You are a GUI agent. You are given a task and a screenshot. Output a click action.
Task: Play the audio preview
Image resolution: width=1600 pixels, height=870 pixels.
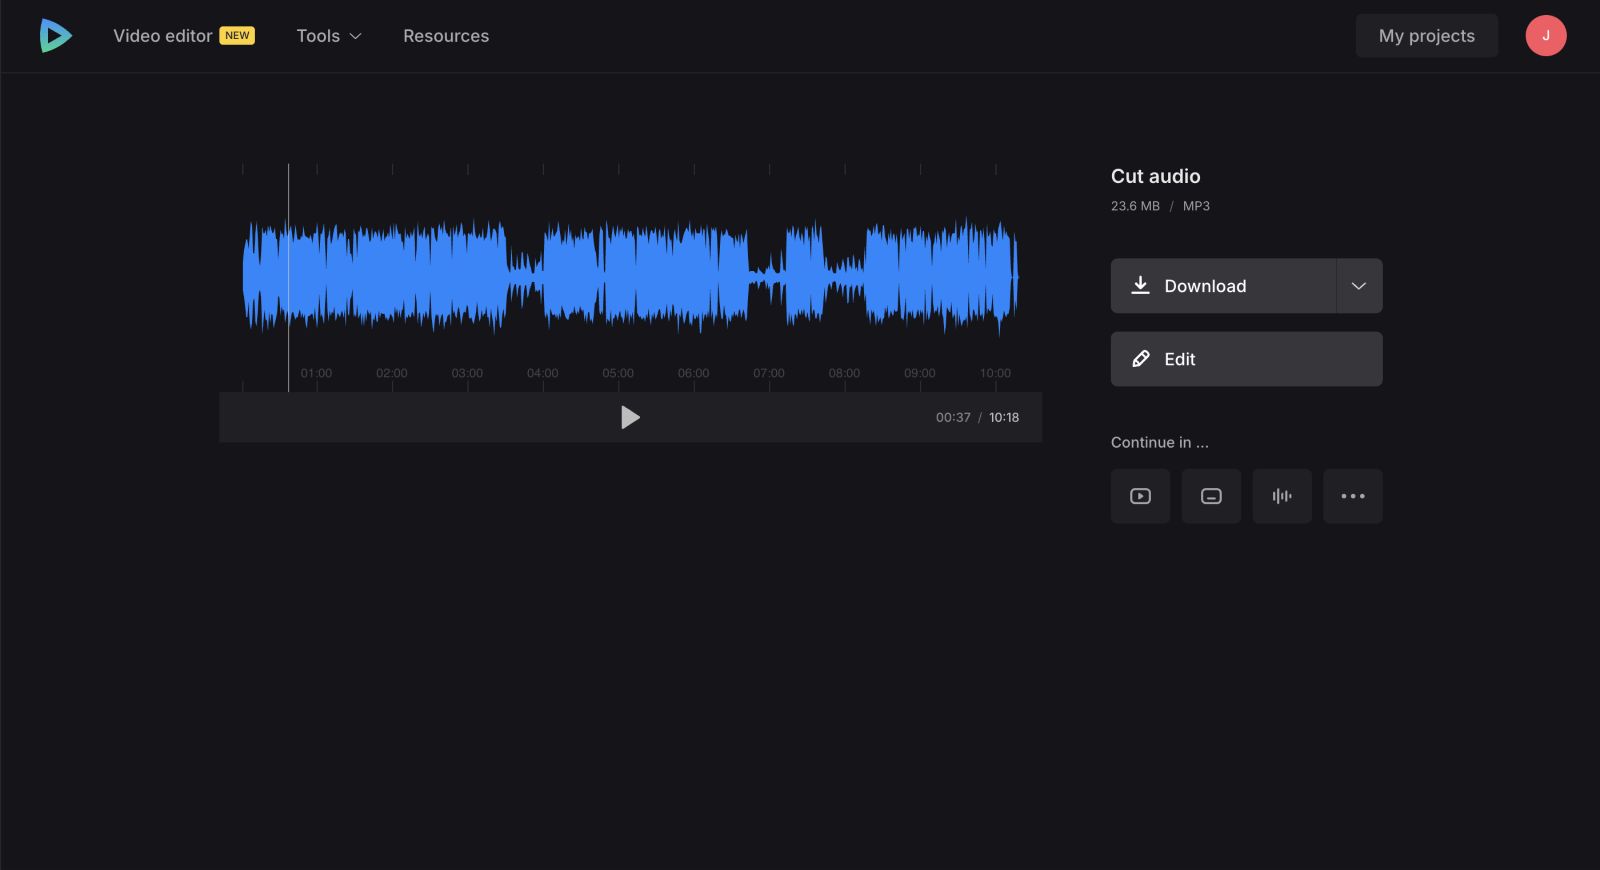point(630,417)
